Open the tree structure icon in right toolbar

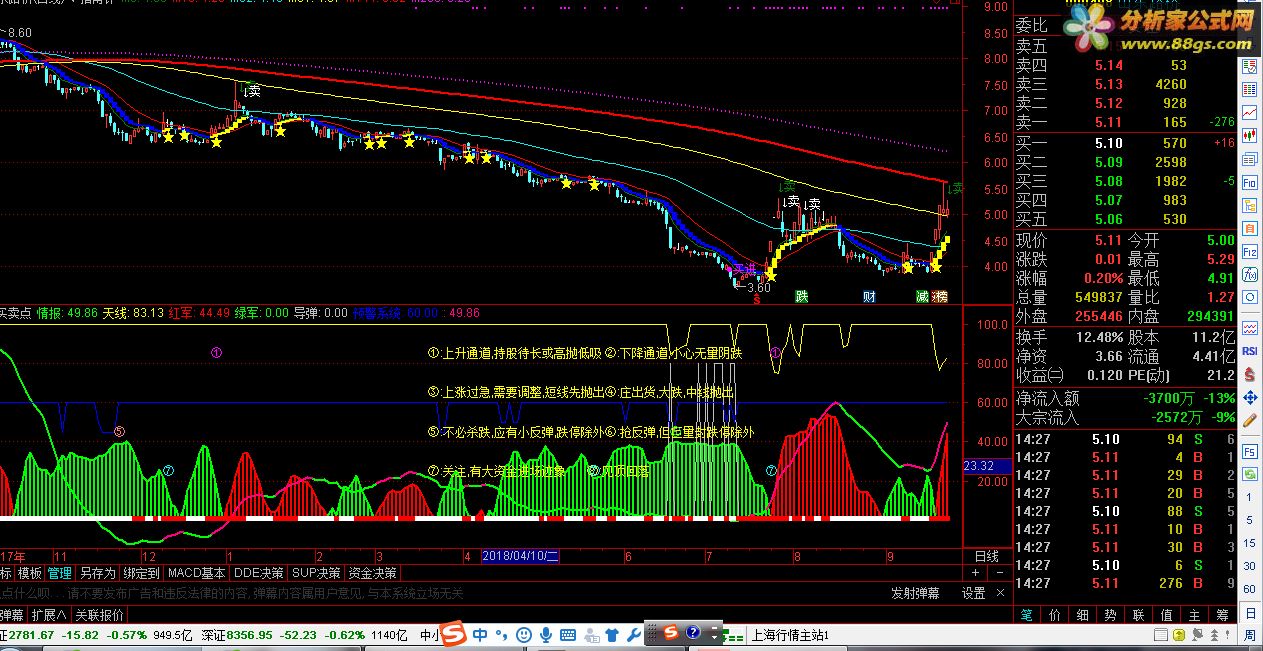[x=1248, y=207]
